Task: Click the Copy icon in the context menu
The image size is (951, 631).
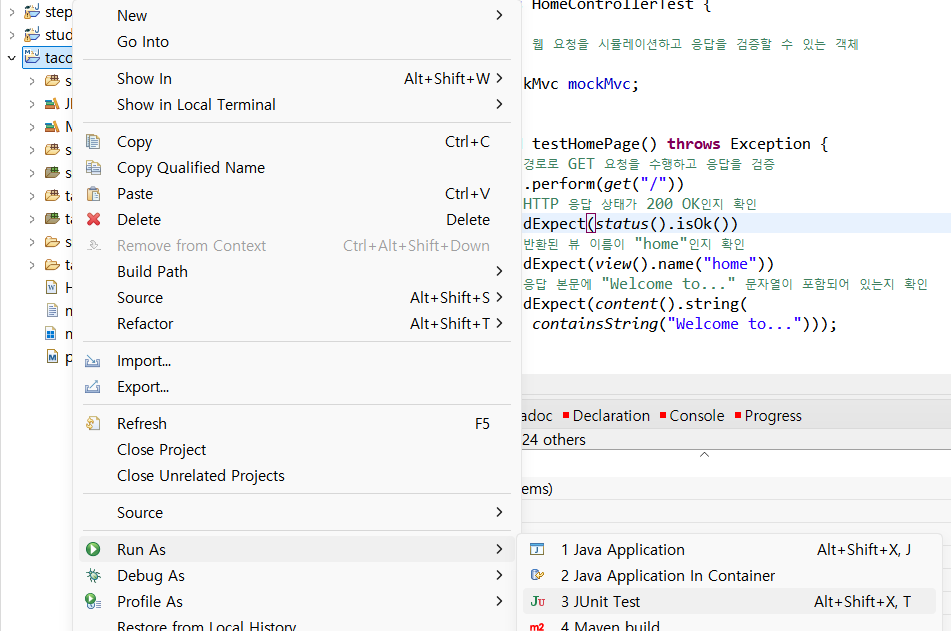Action: pos(93,141)
